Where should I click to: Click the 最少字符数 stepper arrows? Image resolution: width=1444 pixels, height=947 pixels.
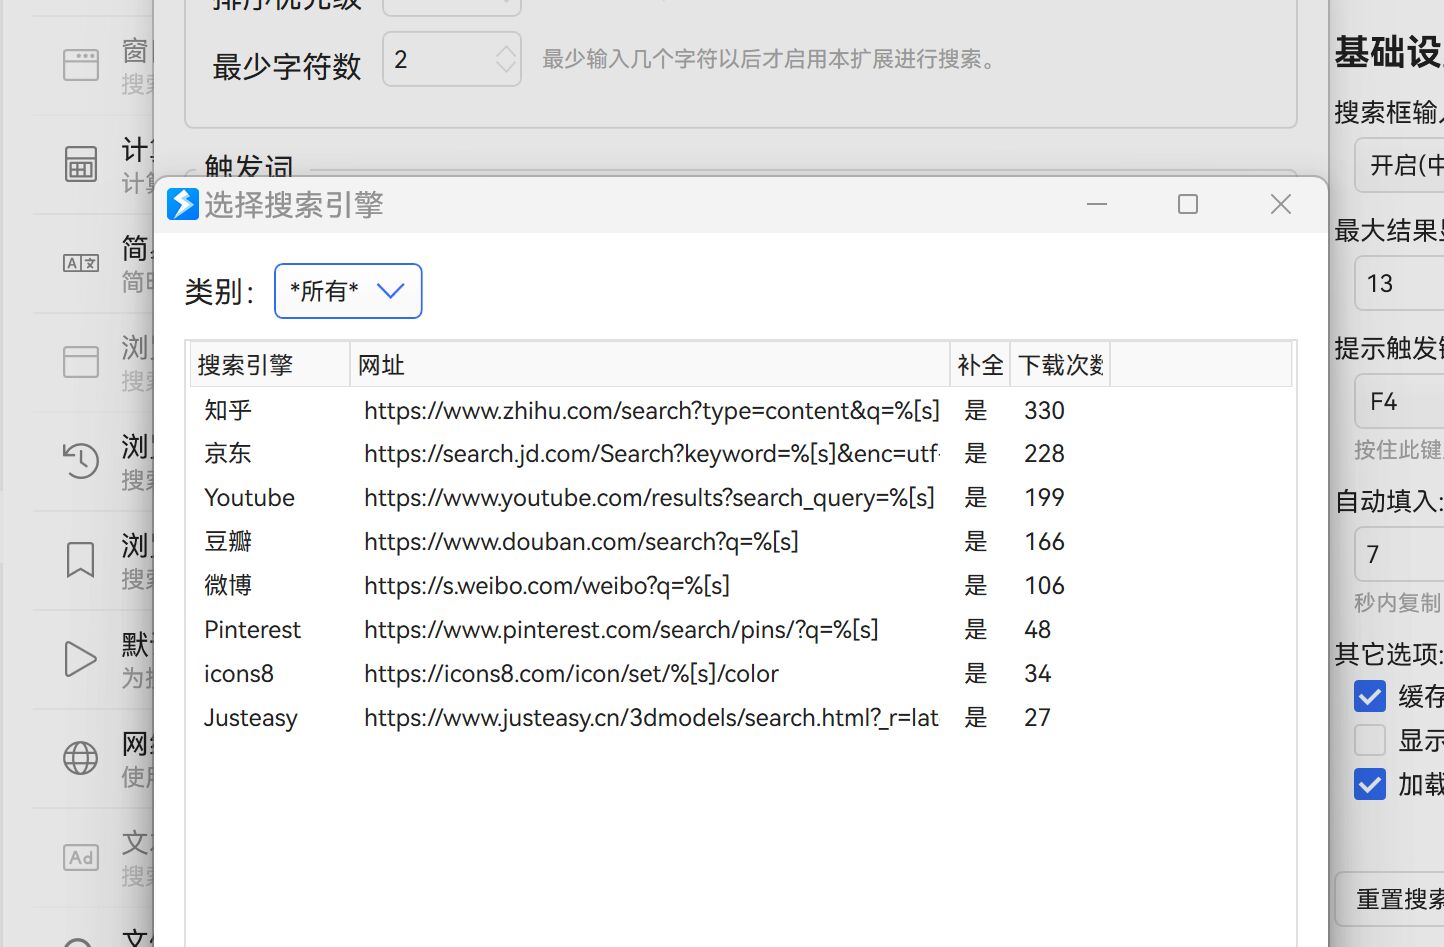coord(506,59)
